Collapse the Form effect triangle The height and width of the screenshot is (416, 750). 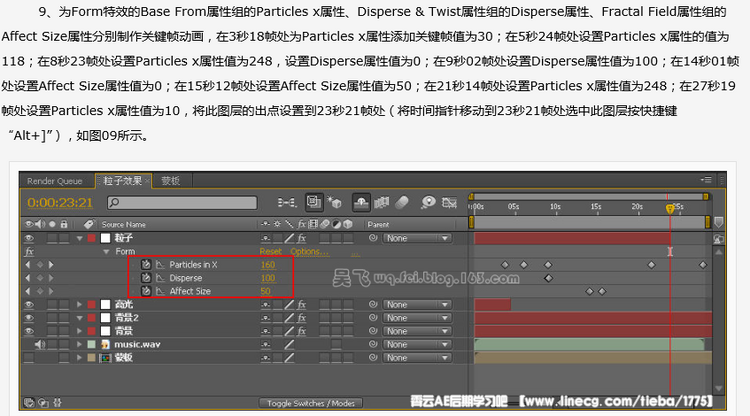[106, 252]
